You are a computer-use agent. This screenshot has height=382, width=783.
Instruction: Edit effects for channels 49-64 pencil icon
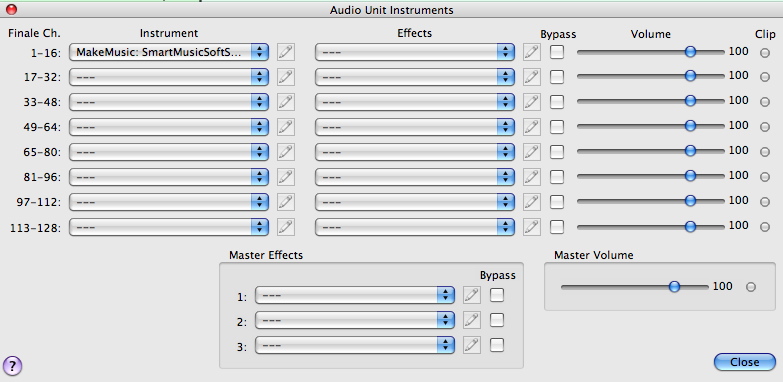[x=532, y=127]
